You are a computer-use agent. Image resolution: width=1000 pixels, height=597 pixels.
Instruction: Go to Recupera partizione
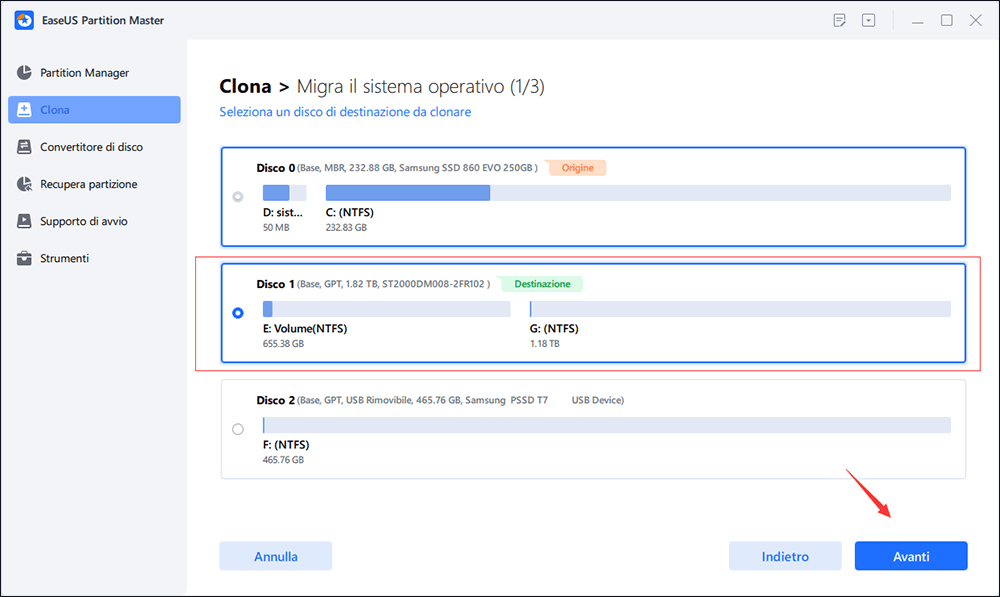tap(94, 184)
